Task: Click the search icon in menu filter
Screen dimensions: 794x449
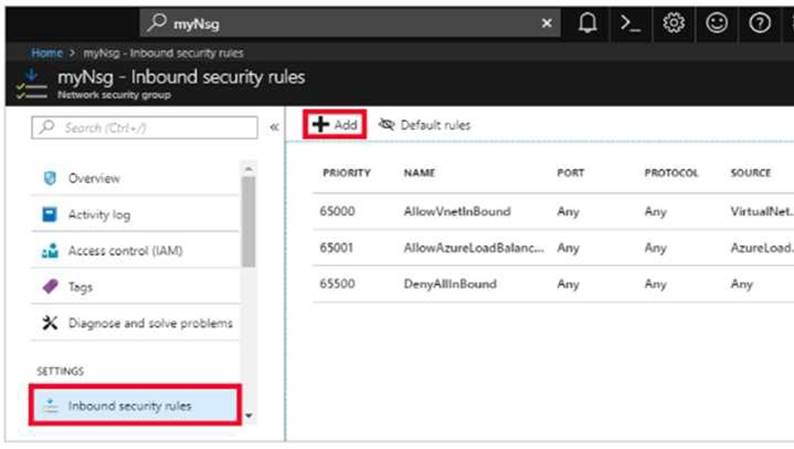Action: [x=47, y=127]
